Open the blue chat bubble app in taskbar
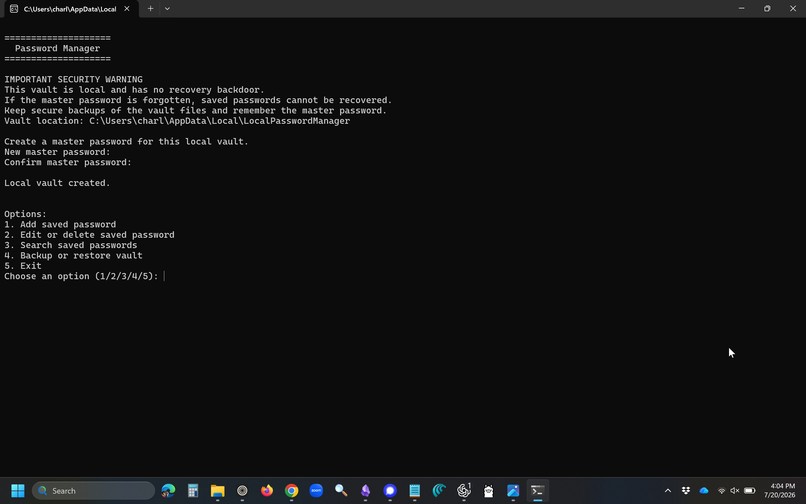The width and height of the screenshot is (806, 504). (x=390, y=491)
